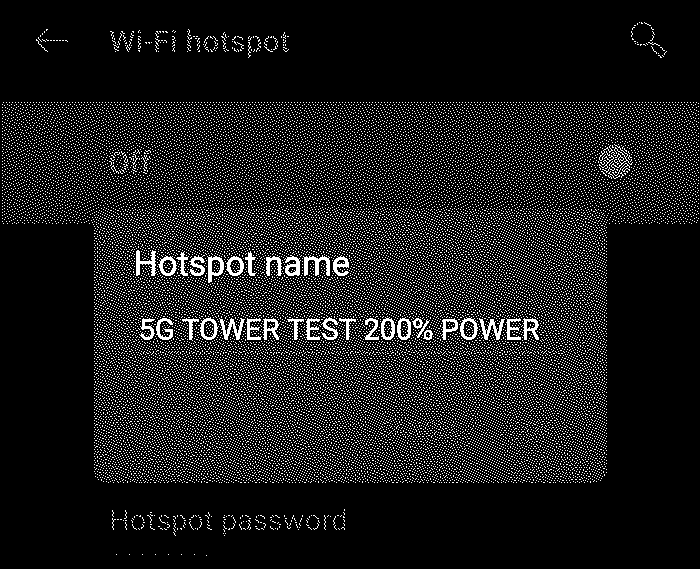The width and height of the screenshot is (700, 569).
Task: Dismiss the dialog by tapping the dark background
Action: pyautogui.click(x=46, y=357)
